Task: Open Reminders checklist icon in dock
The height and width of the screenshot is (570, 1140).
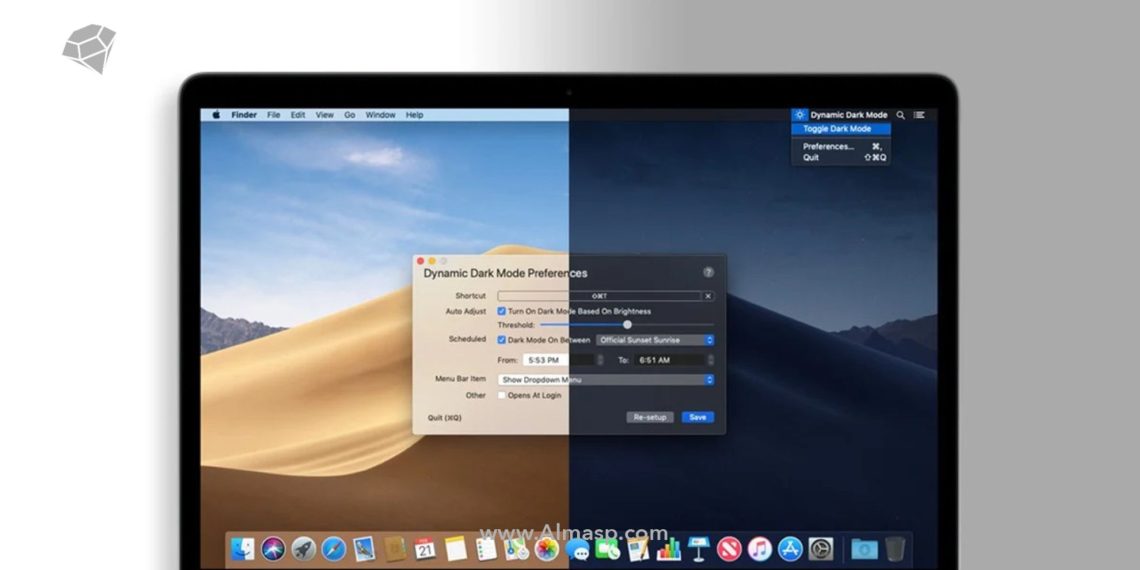Action: pyautogui.click(x=486, y=549)
